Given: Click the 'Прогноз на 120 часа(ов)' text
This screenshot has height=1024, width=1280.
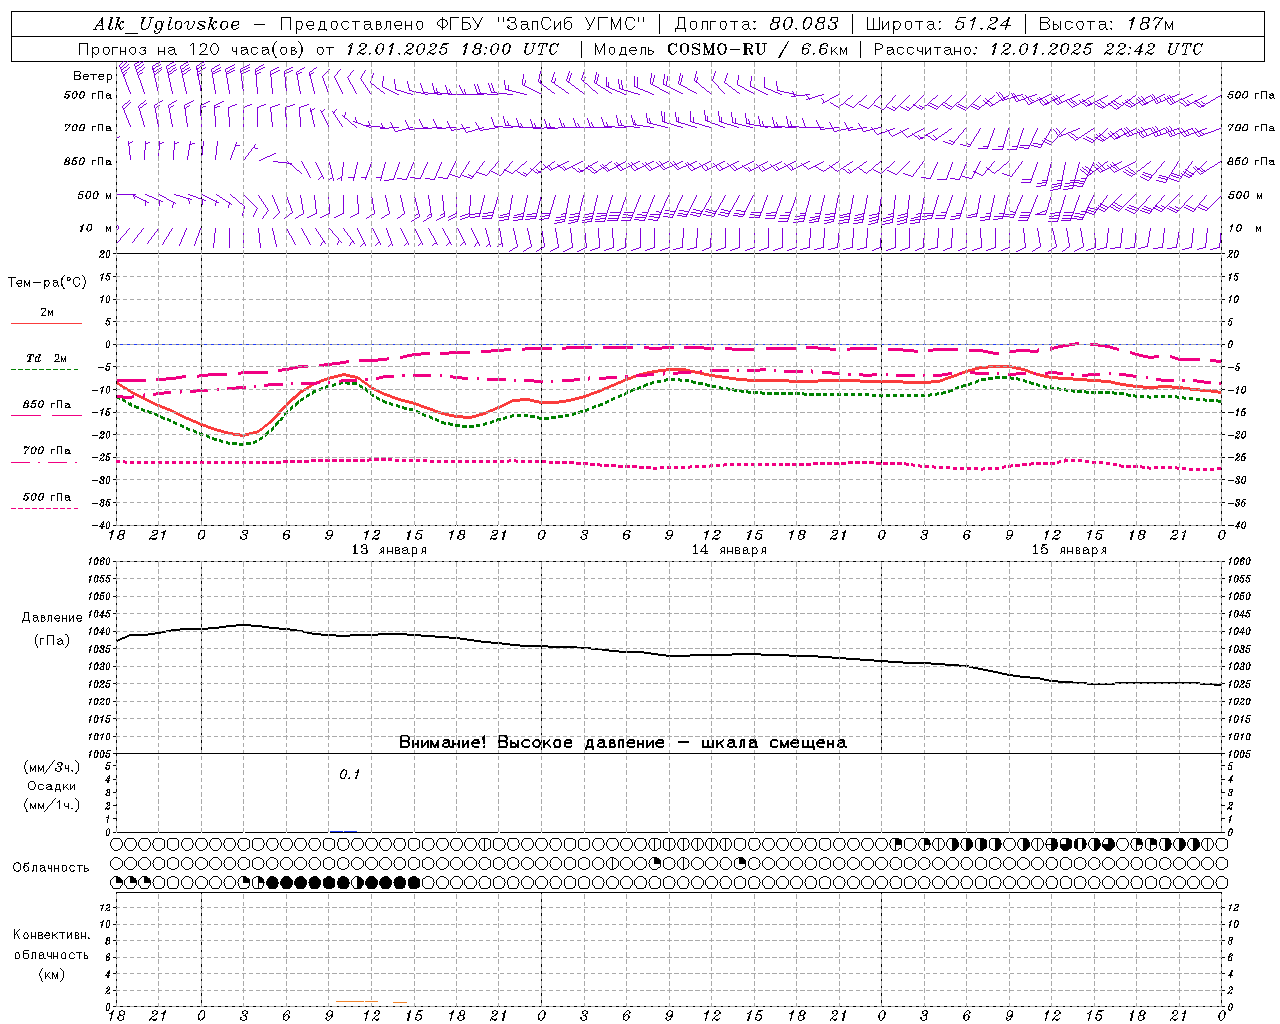Looking at the screenshot, I should tap(192, 49).
